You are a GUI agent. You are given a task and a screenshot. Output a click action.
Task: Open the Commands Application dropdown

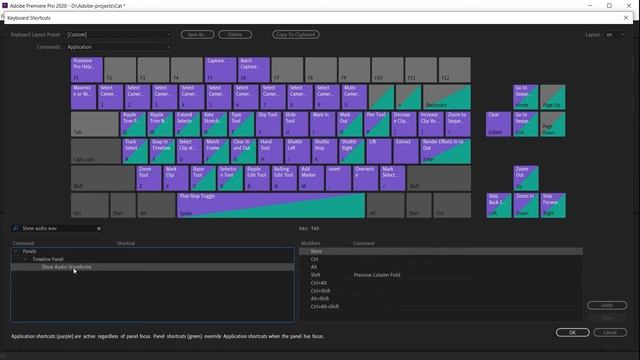coord(119,47)
